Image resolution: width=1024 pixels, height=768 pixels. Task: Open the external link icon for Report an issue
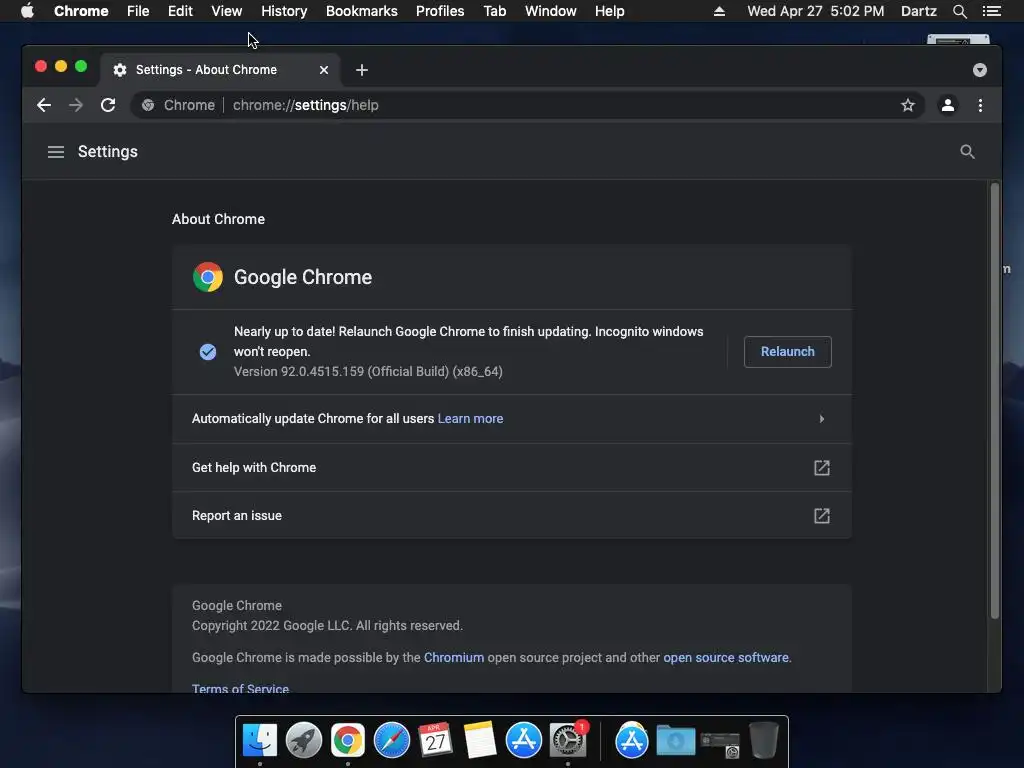(822, 516)
